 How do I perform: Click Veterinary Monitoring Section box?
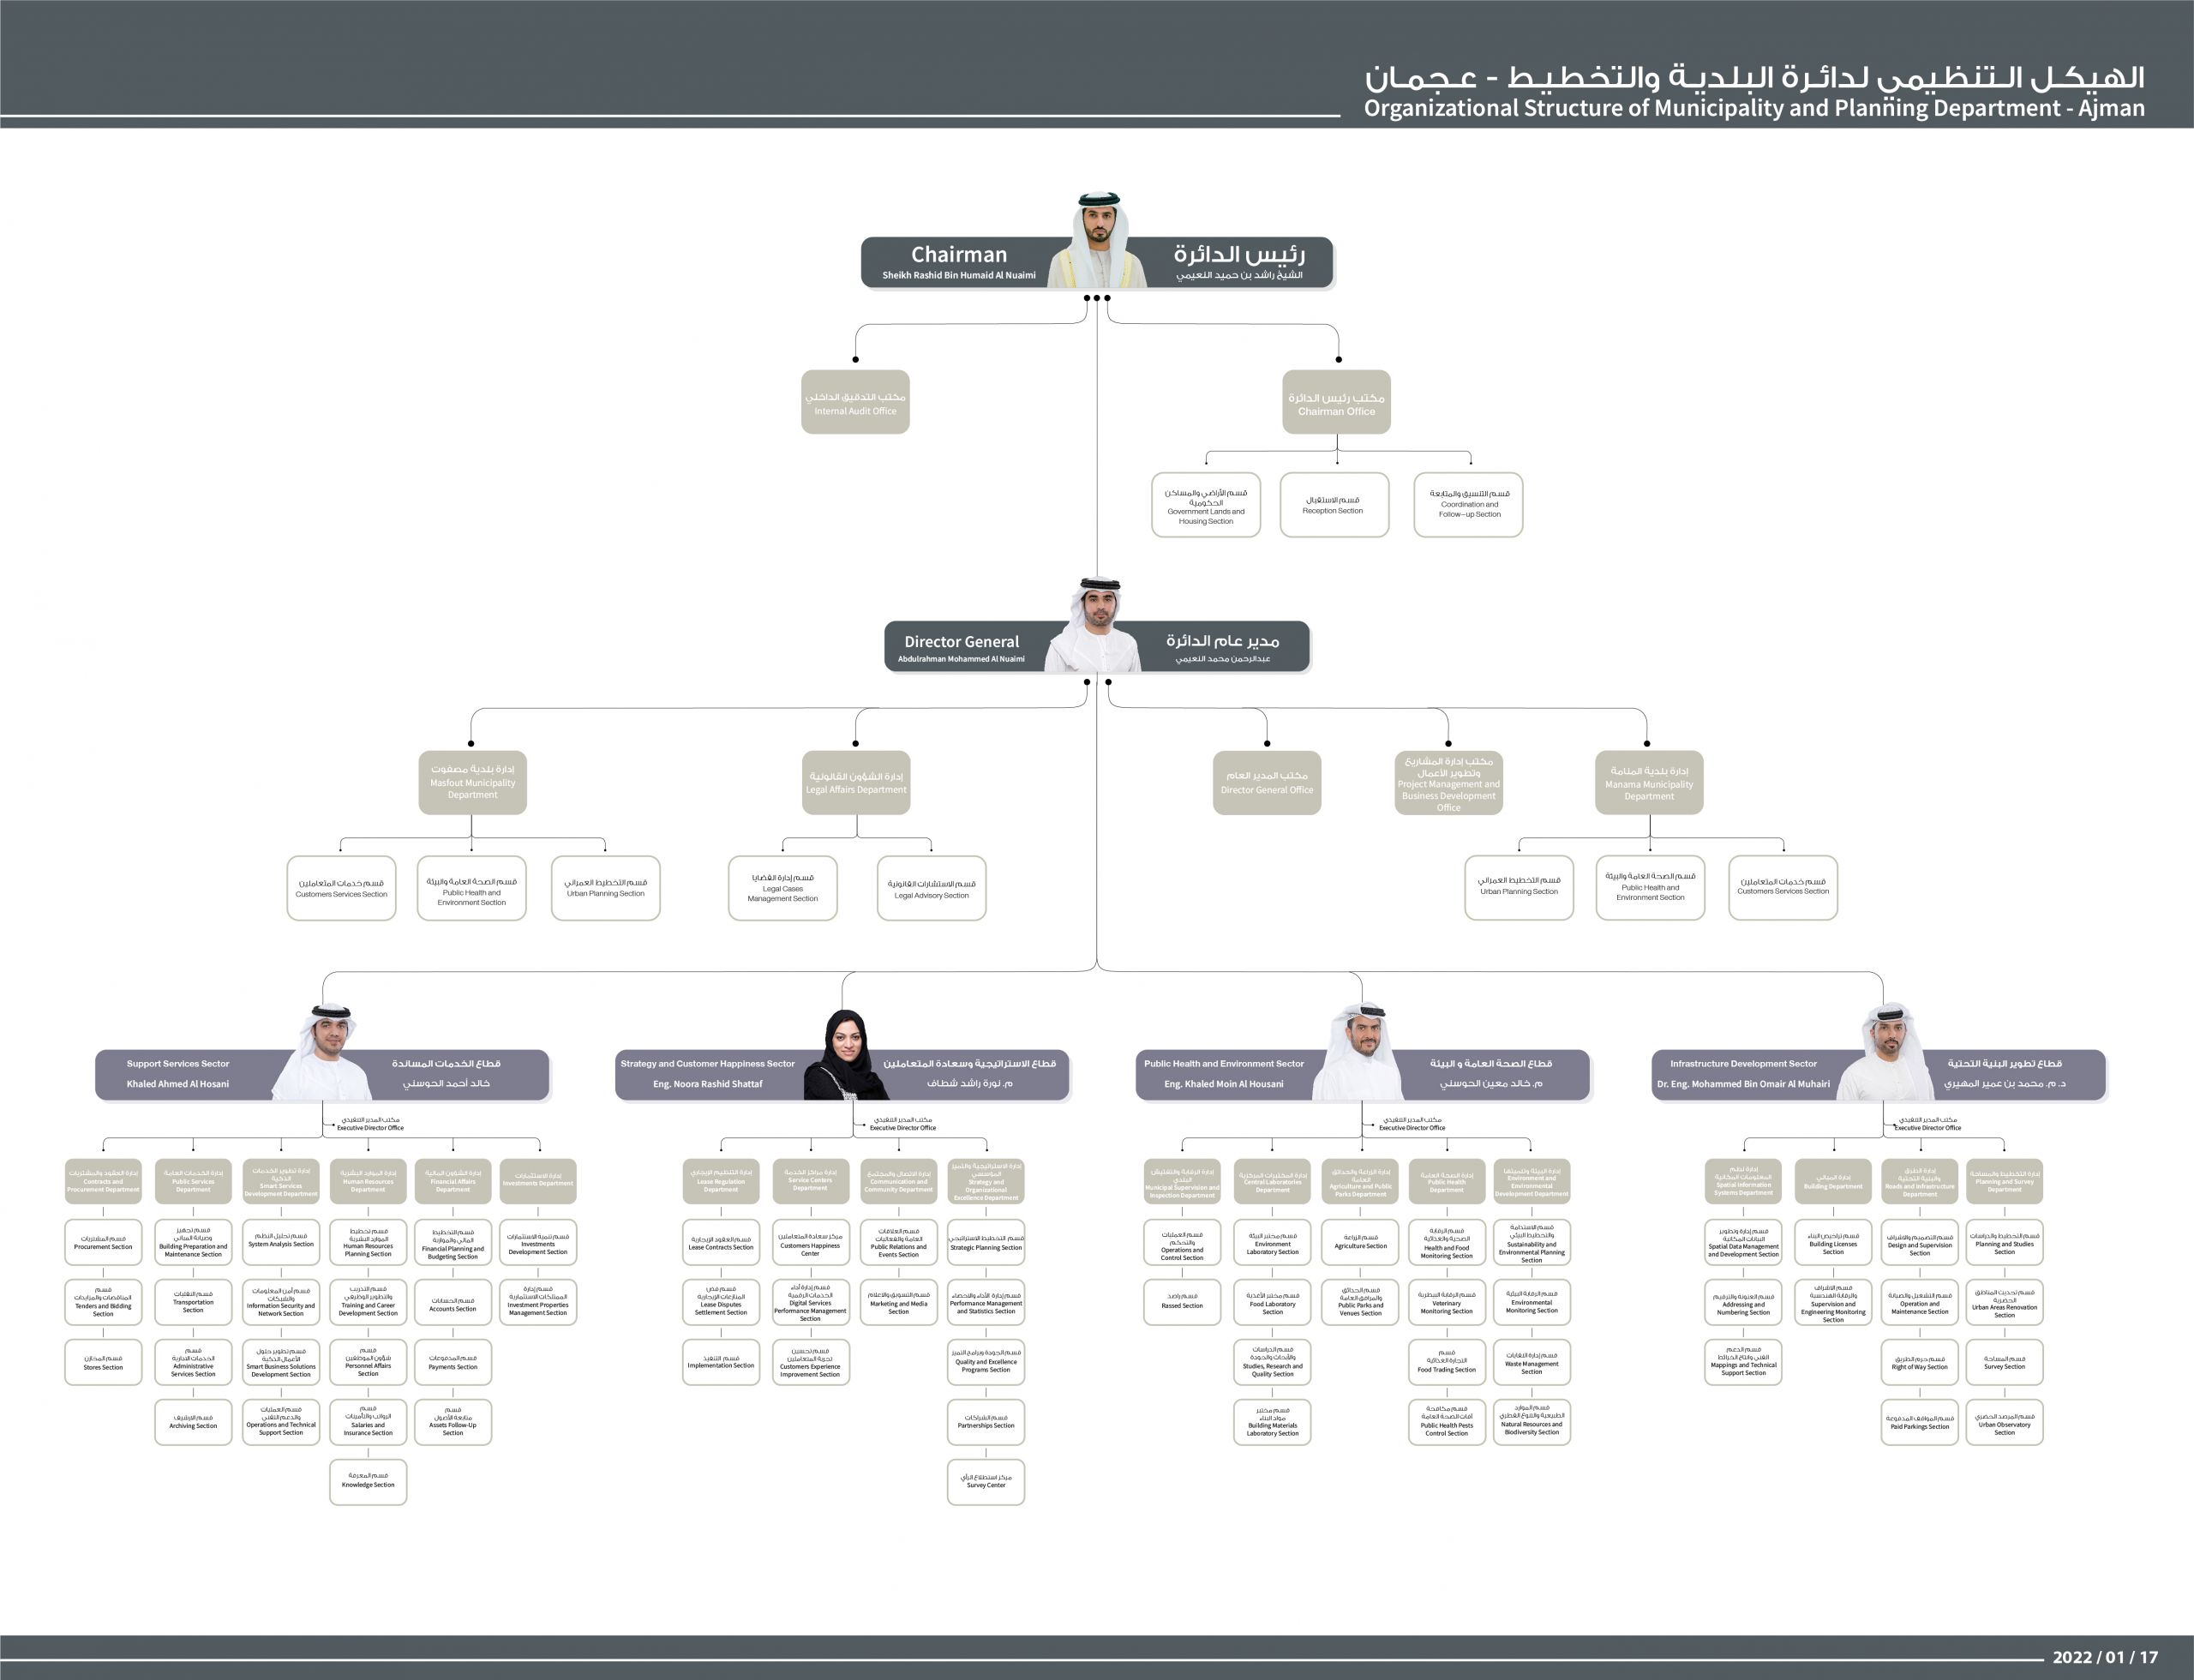tap(1446, 1302)
